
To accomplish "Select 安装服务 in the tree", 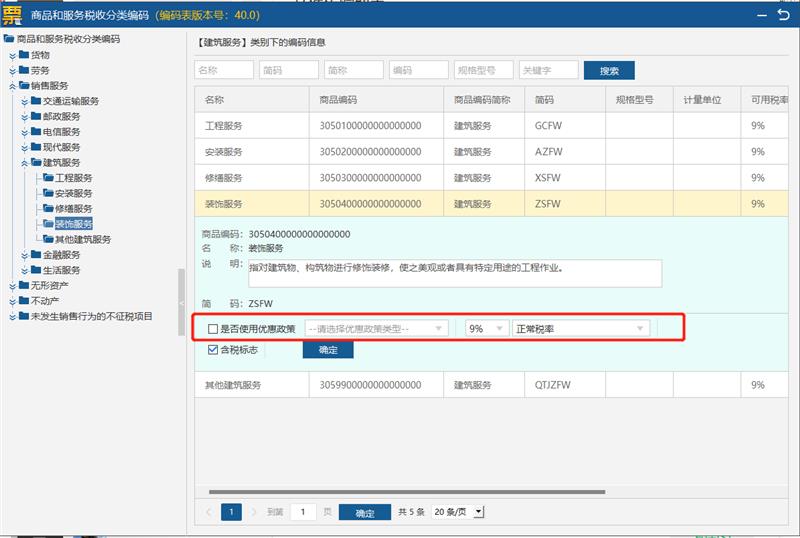I will click(x=73, y=193).
